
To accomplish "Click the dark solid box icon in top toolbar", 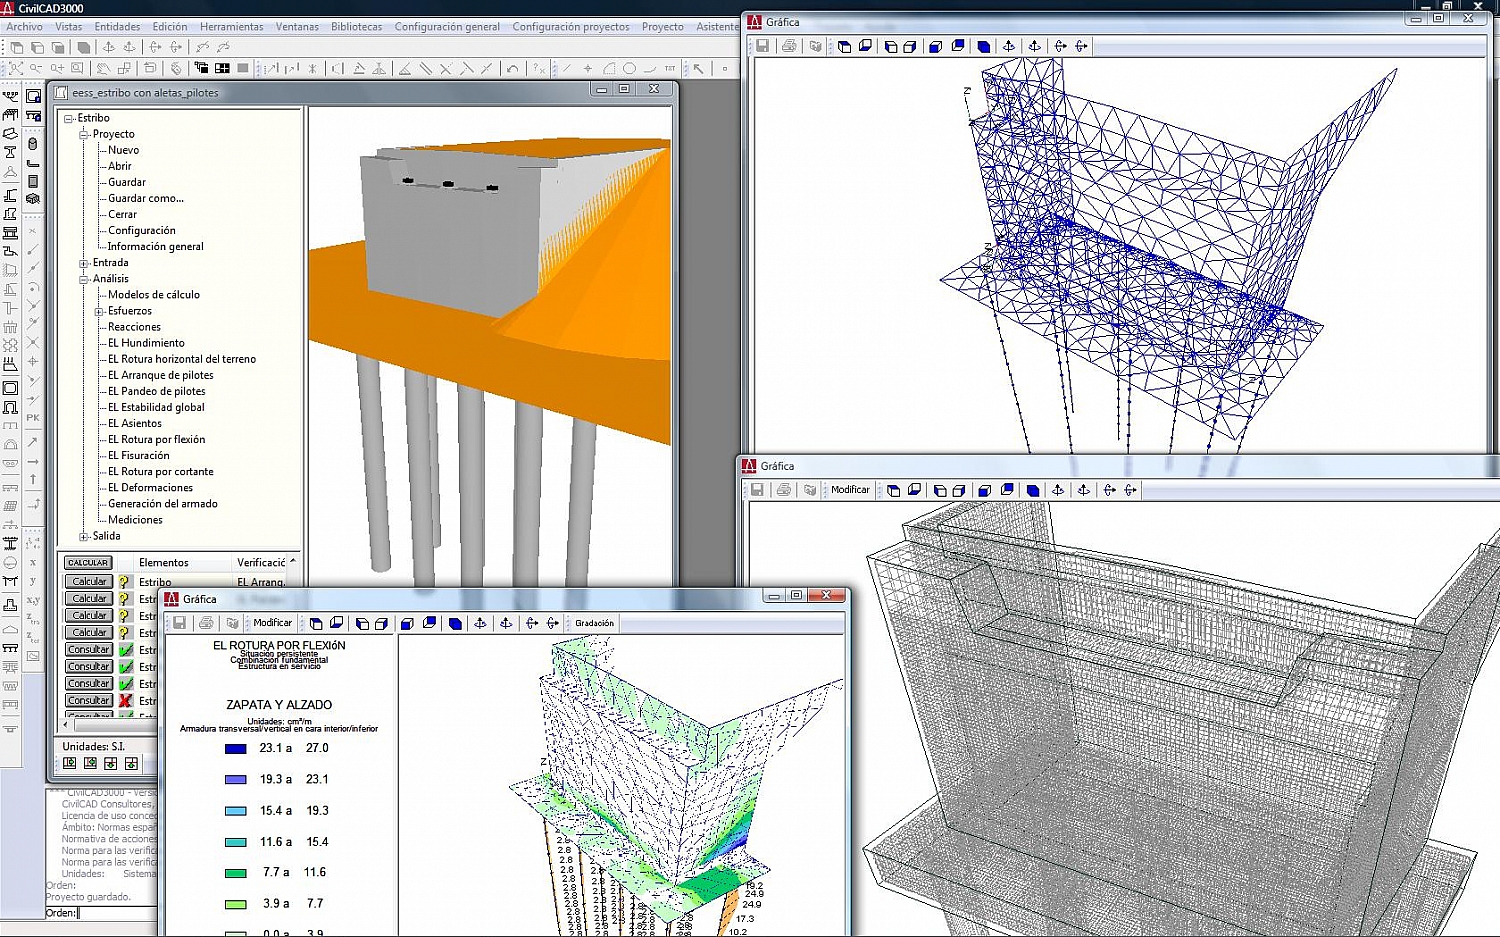I will coord(84,47).
